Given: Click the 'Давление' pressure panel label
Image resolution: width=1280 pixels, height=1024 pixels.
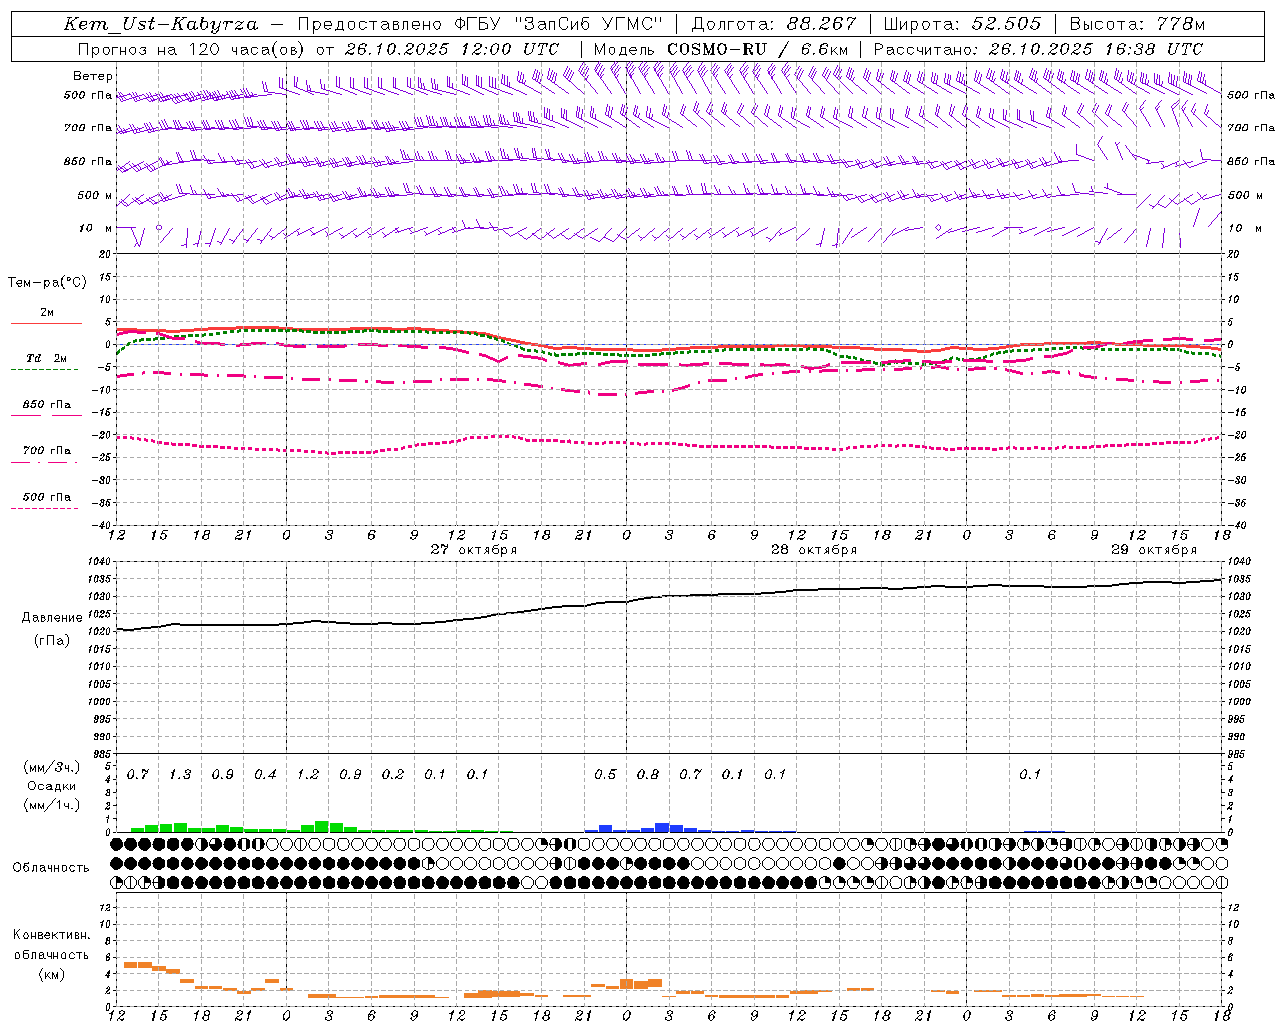Looking at the screenshot, I should pos(52,618).
